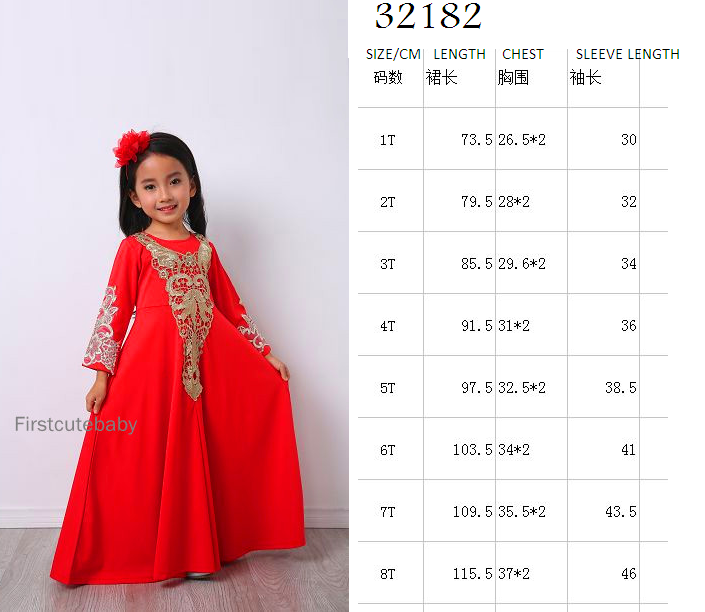Select the SIZE/CM column header

[x=393, y=54]
